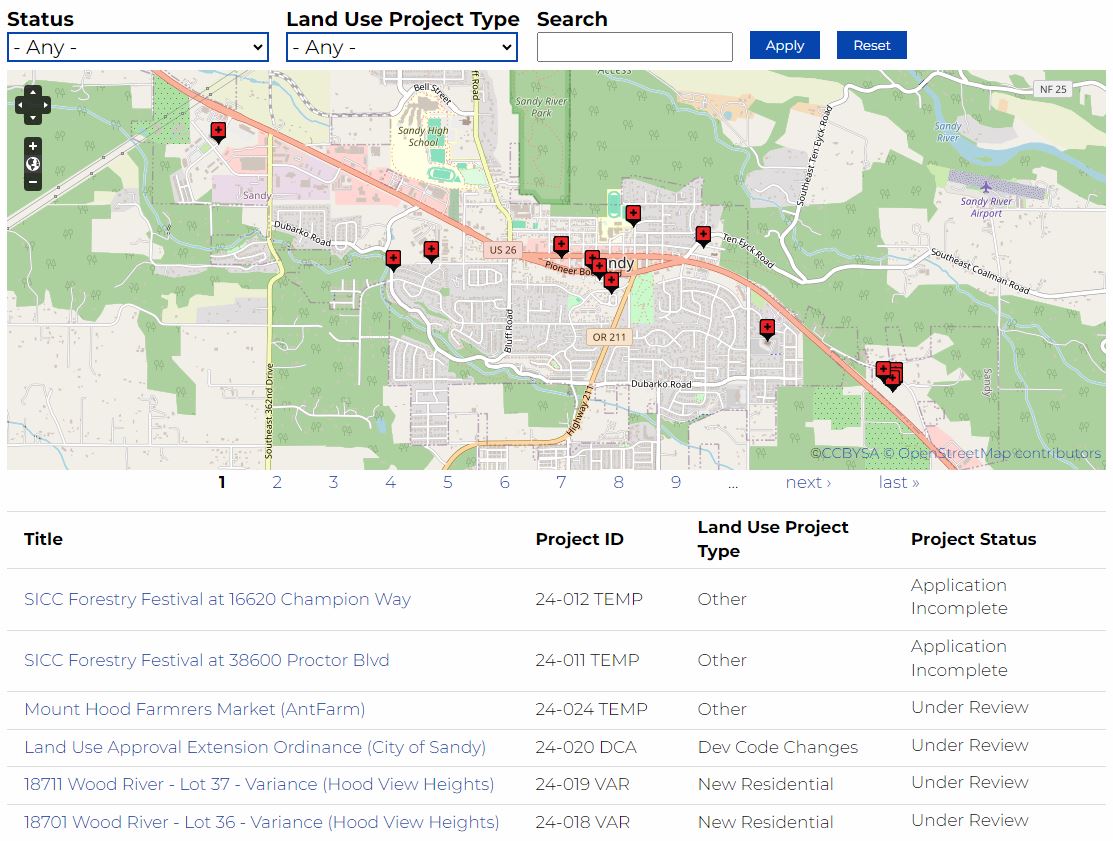The image size is (1113, 841).
Task: Pan the map up with the arrow
Action: [32, 93]
